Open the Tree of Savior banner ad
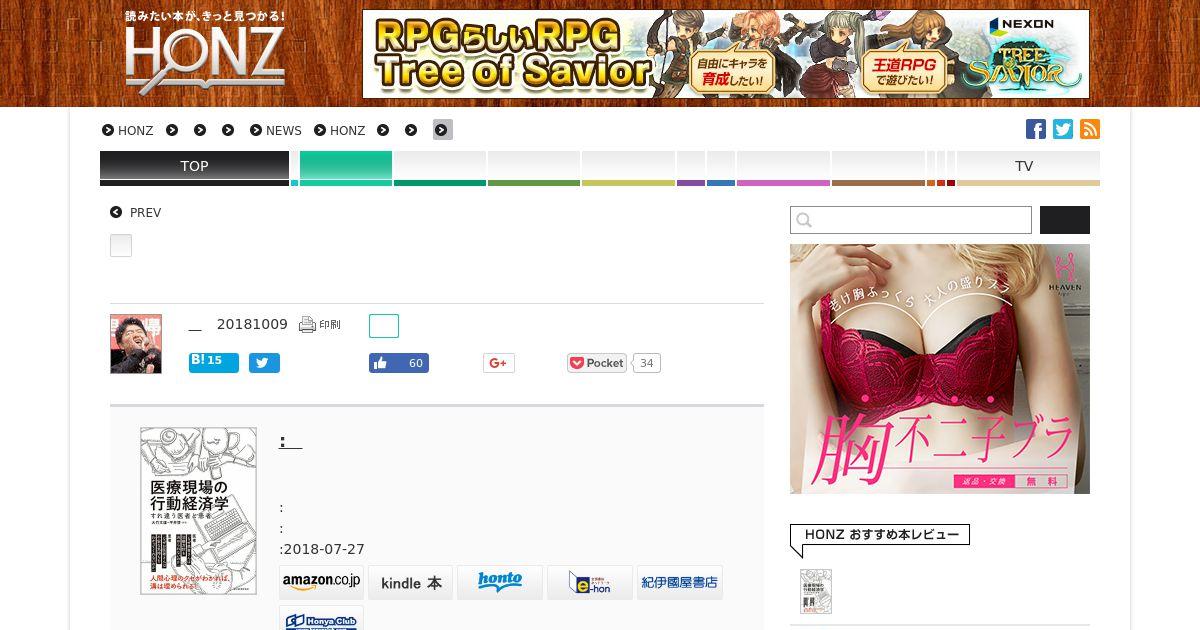Viewport: 1200px width, 630px height. tap(726, 54)
